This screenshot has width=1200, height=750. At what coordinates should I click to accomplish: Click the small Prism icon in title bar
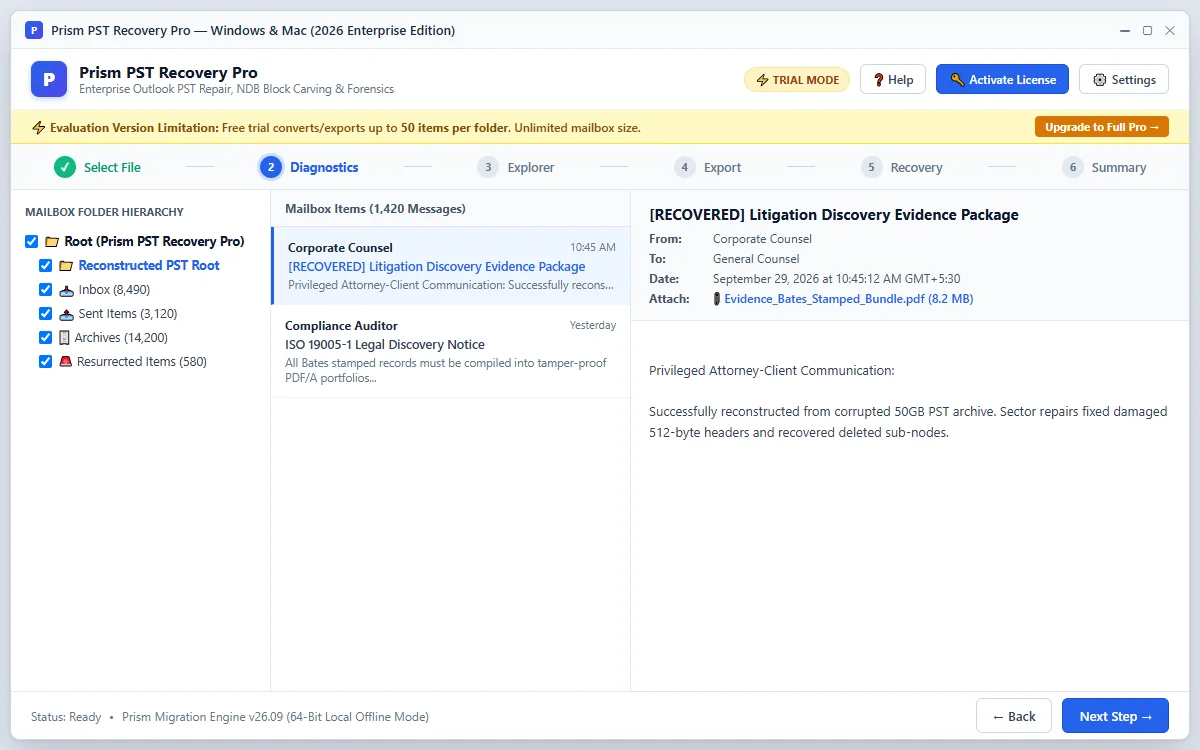[34, 30]
